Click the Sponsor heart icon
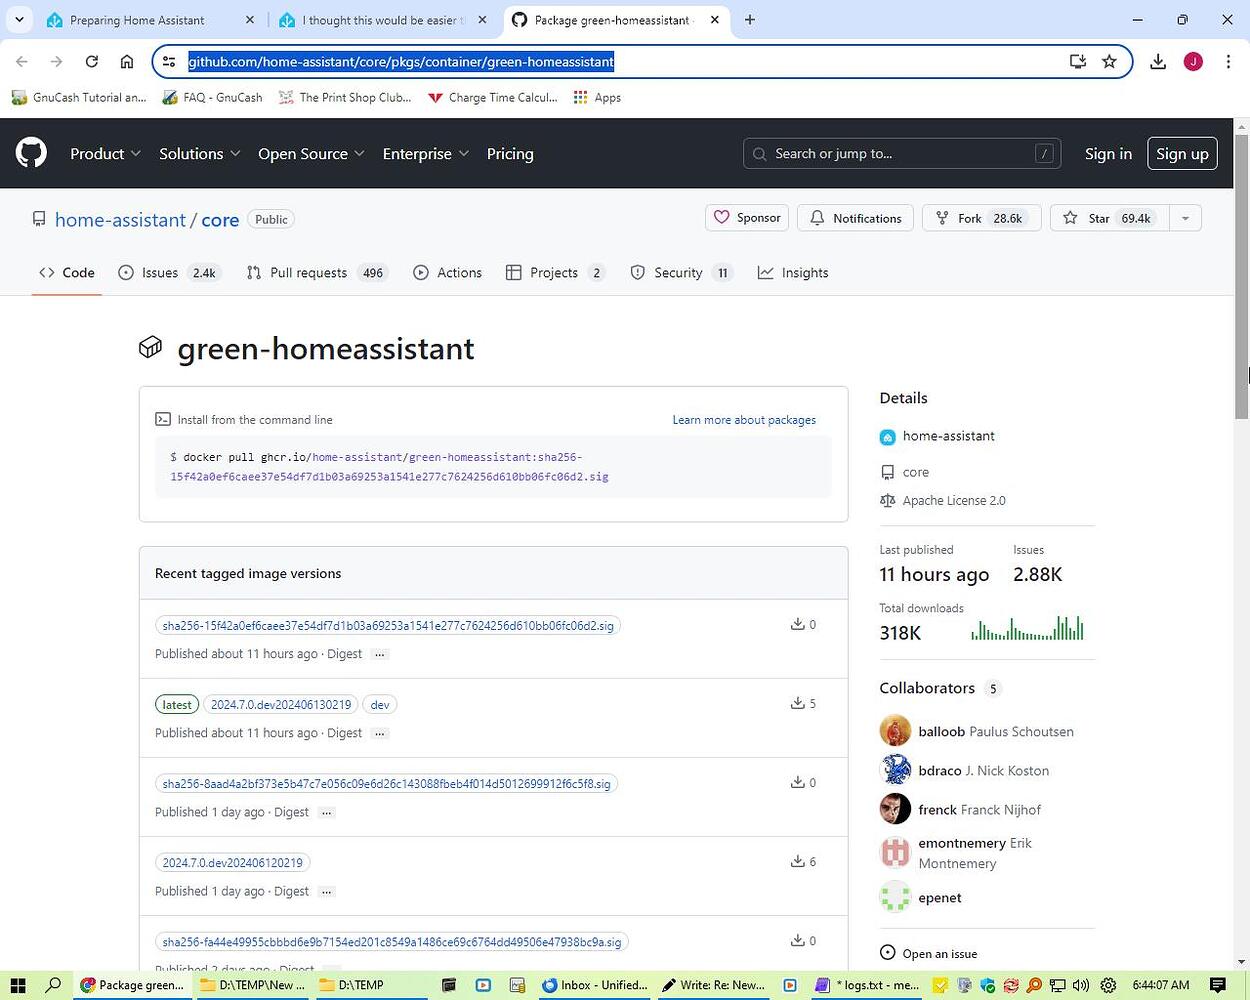 click(x=722, y=217)
